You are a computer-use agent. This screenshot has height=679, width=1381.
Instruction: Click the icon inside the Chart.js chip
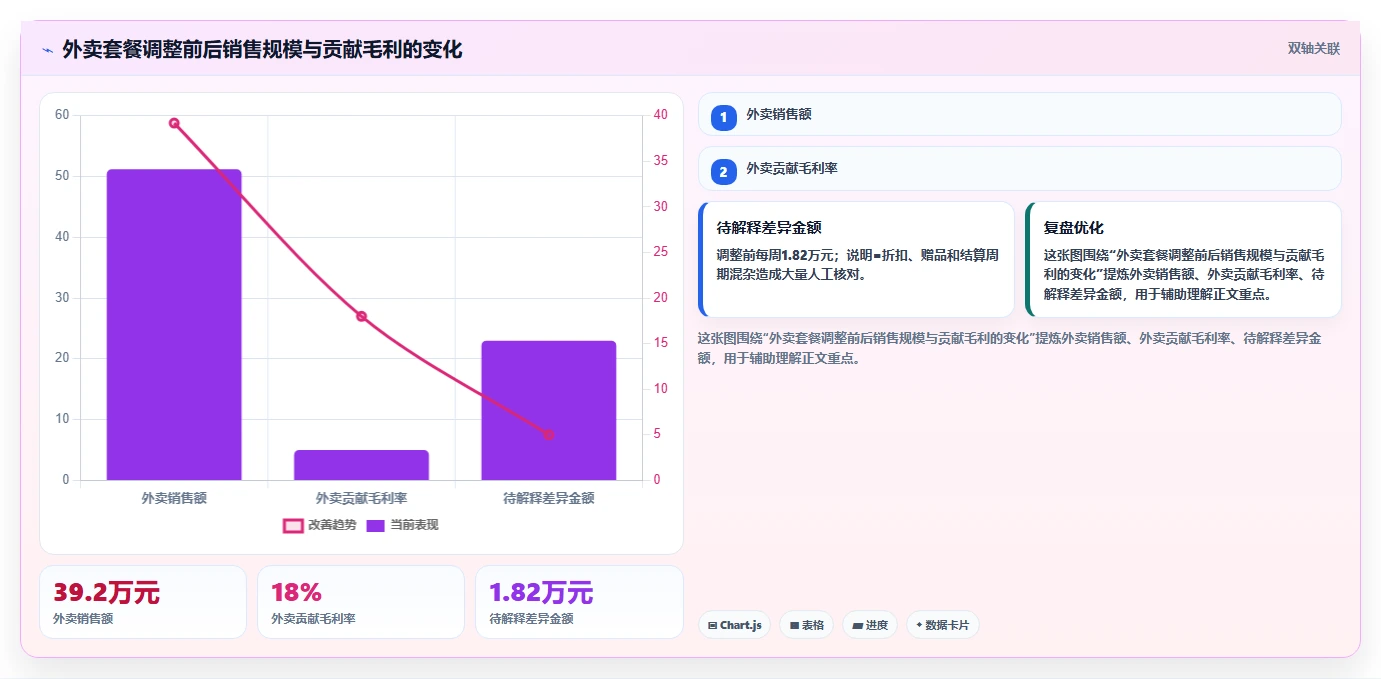712,626
